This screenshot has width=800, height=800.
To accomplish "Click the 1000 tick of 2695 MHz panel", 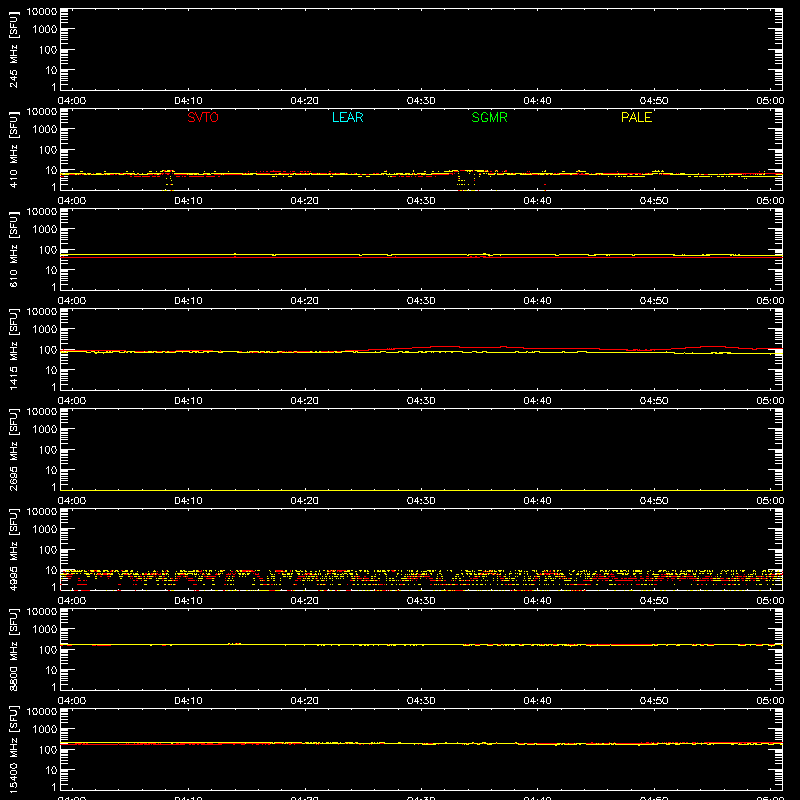I will pos(45,430).
